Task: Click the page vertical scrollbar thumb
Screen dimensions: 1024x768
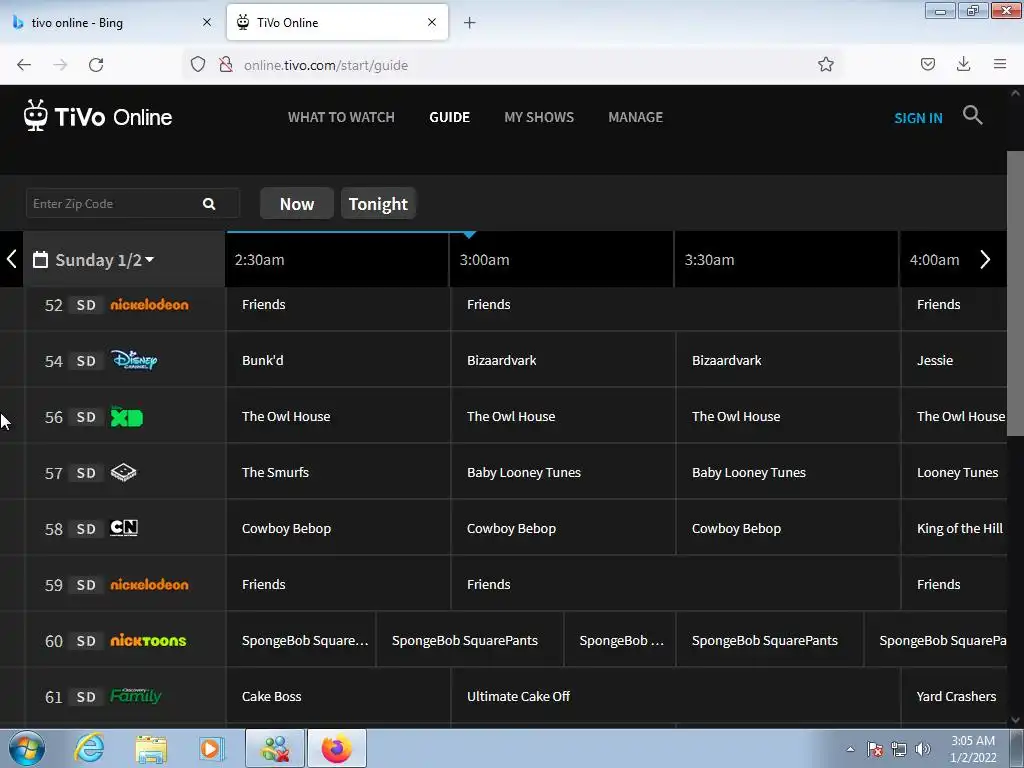Action: coord(1015,293)
